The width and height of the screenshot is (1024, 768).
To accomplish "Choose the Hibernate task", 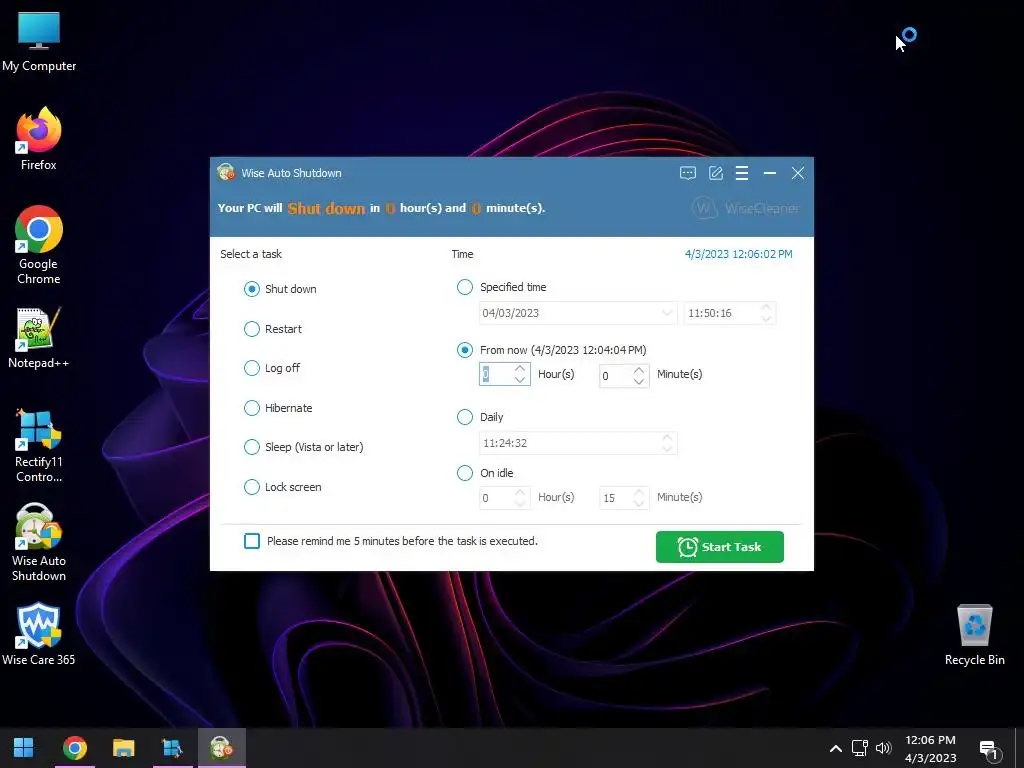I will (278, 408).
